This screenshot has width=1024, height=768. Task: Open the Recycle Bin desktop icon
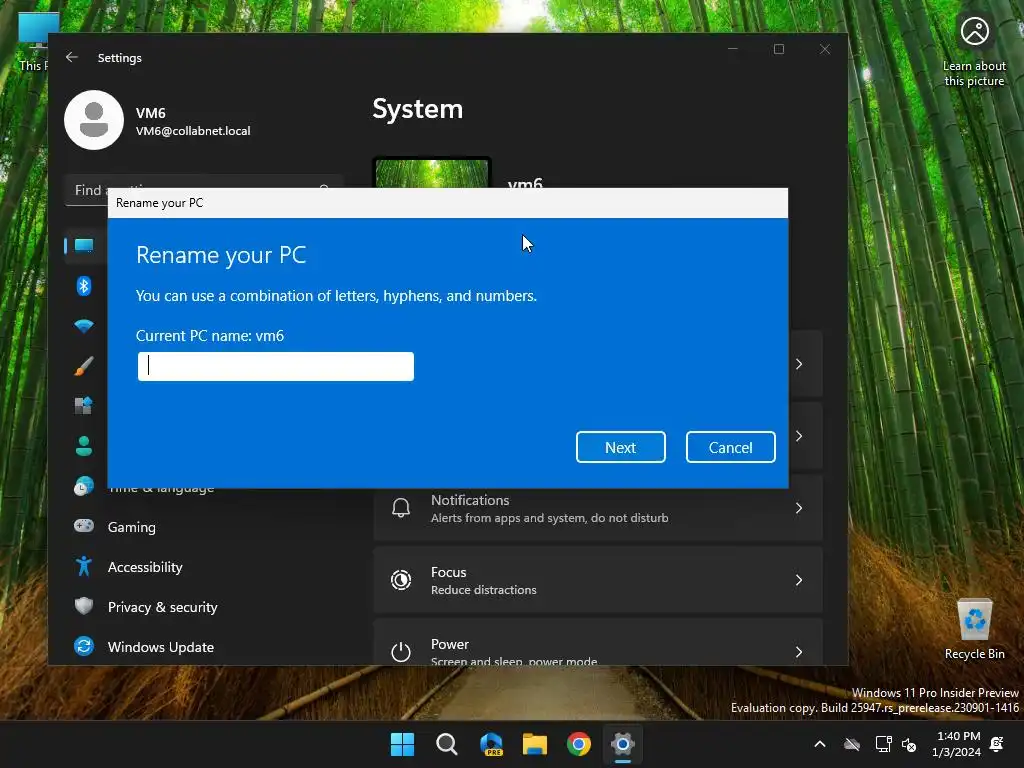point(974,629)
